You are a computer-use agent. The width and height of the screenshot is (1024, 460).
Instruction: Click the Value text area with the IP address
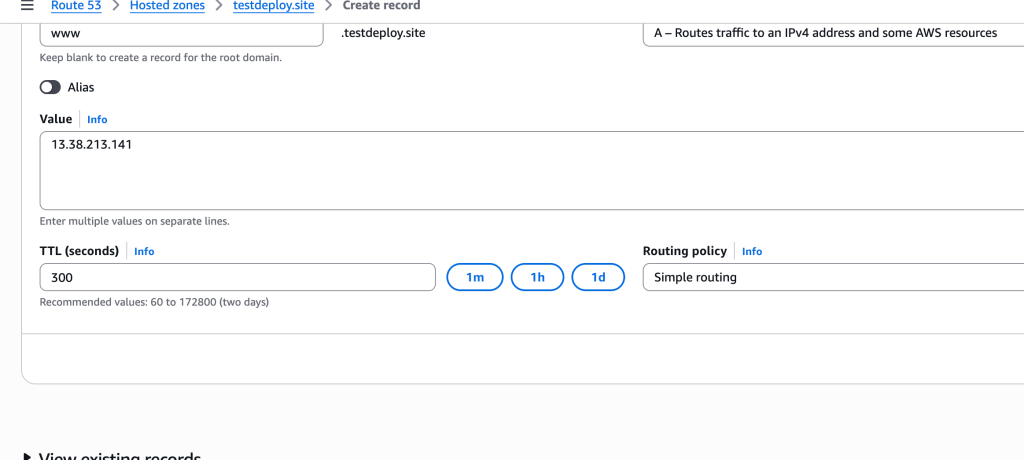pos(530,170)
